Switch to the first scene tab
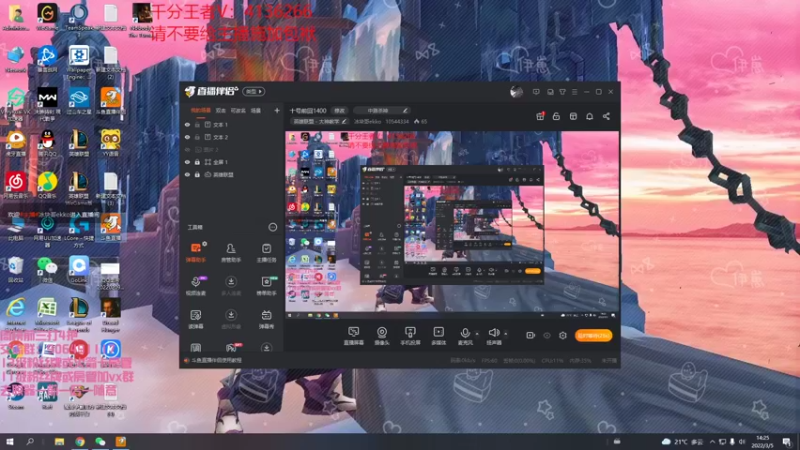The width and height of the screenshot is (800, 450). [x=200, y=110]
